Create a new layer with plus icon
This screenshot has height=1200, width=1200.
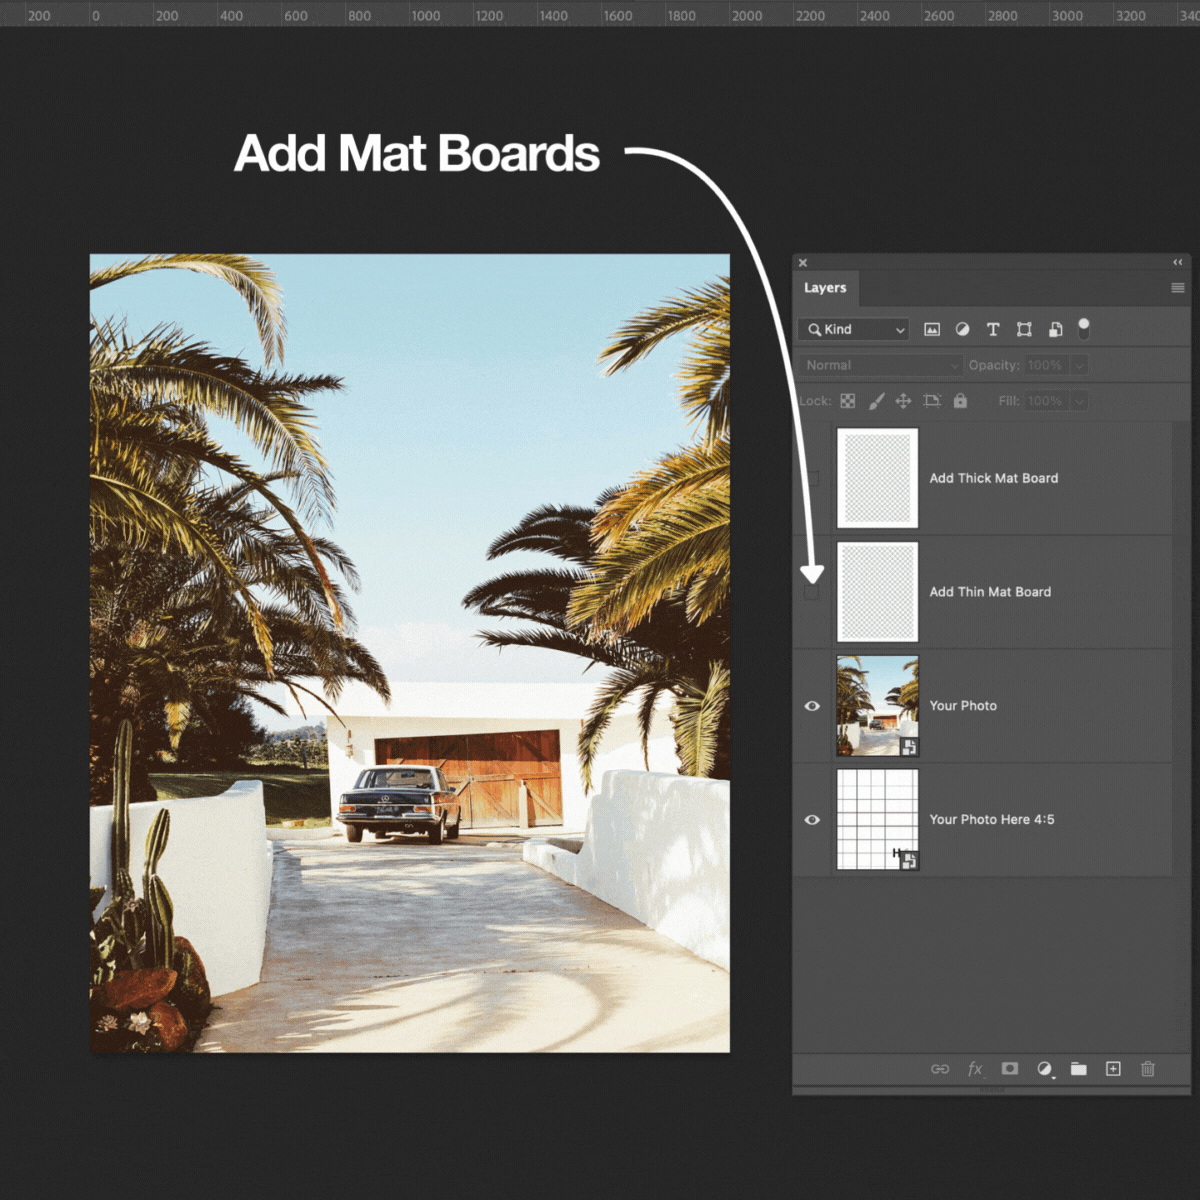tap(1113, 1069)
